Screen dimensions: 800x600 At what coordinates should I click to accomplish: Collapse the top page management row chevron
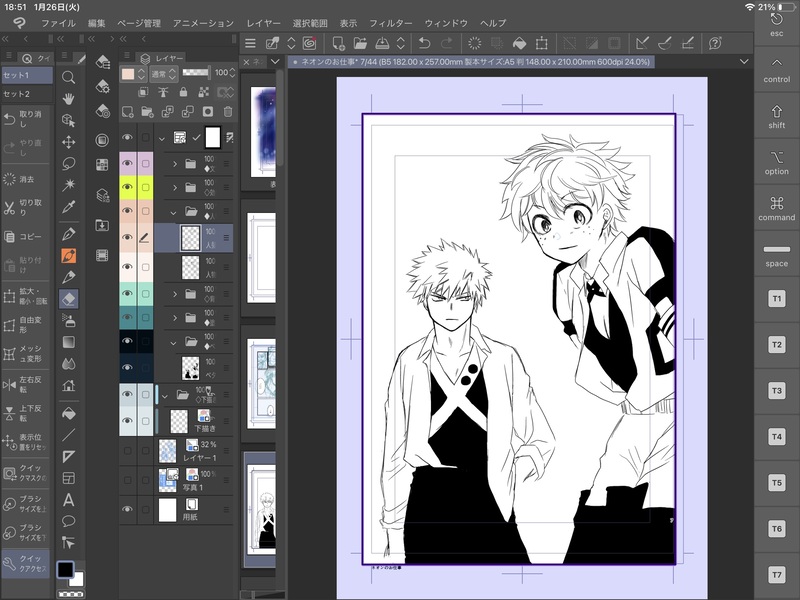pos(162,138)
